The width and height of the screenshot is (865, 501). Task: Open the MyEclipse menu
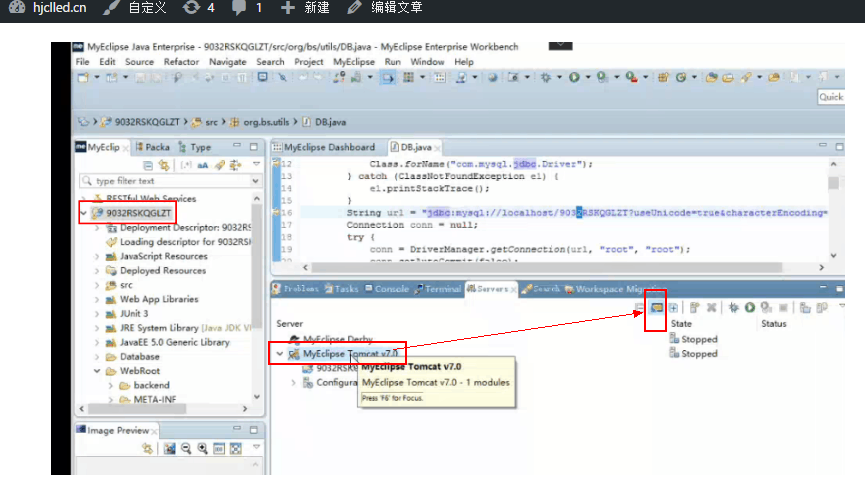pyautogui.click(x=354, y=62)
